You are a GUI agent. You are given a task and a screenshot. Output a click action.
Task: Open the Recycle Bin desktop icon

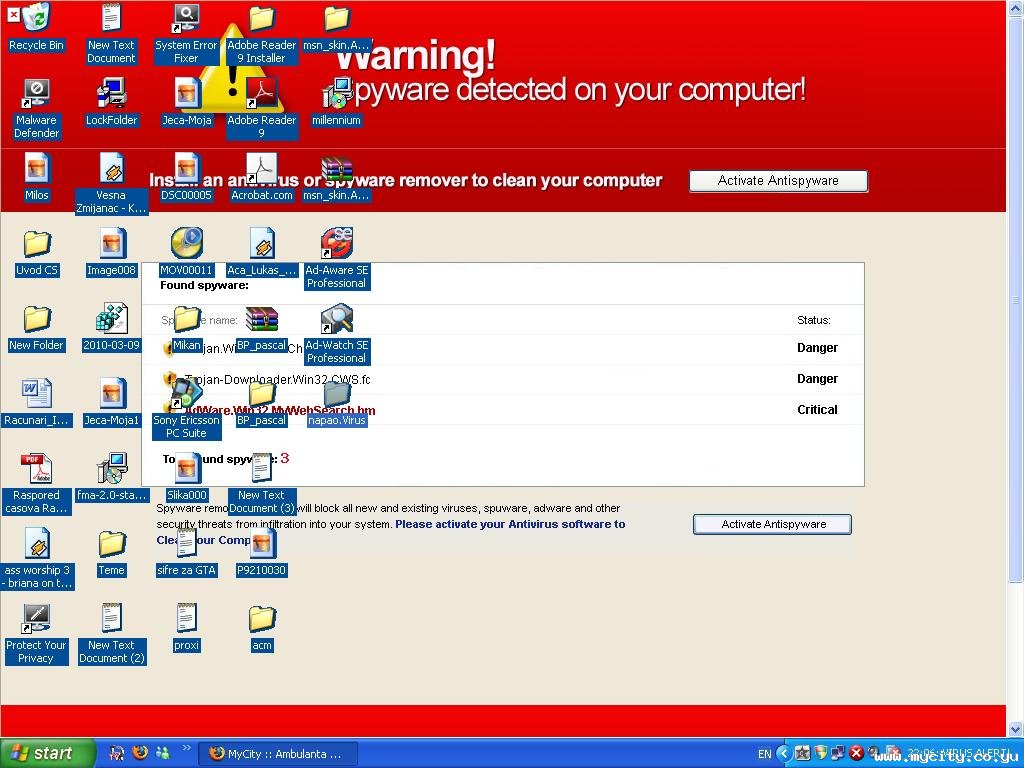click(x=36, y=29)
